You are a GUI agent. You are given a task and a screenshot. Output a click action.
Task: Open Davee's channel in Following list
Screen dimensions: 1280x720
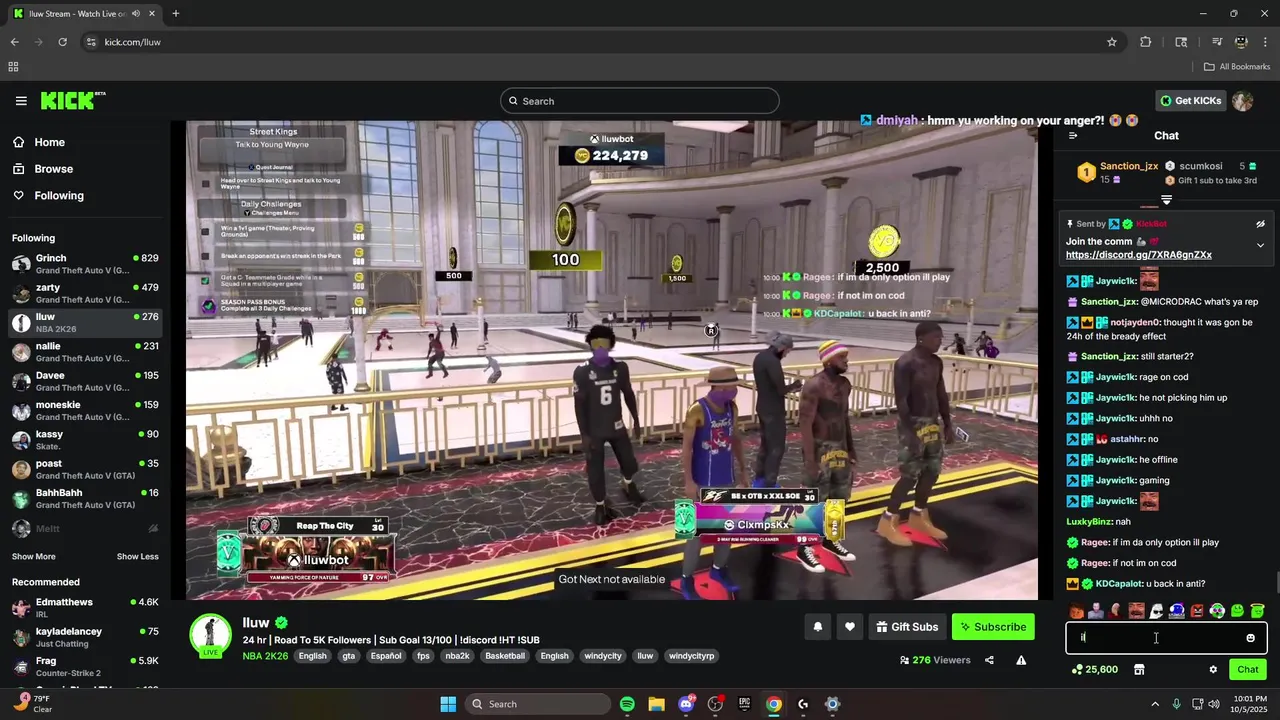coord(85,381)
